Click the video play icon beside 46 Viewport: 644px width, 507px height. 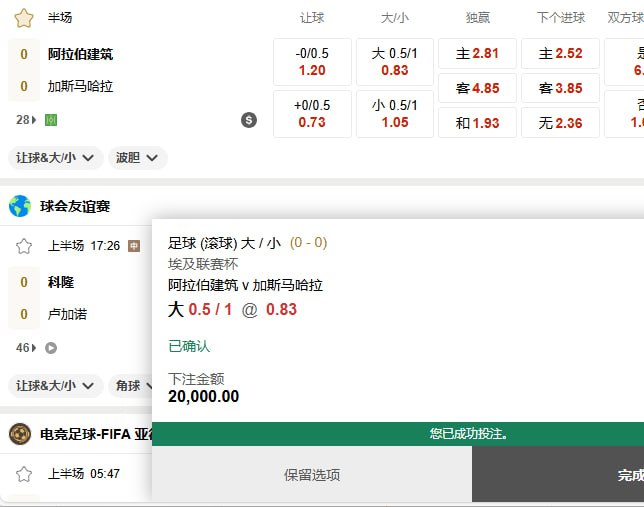pyautogui.click(x=51, y=348)
